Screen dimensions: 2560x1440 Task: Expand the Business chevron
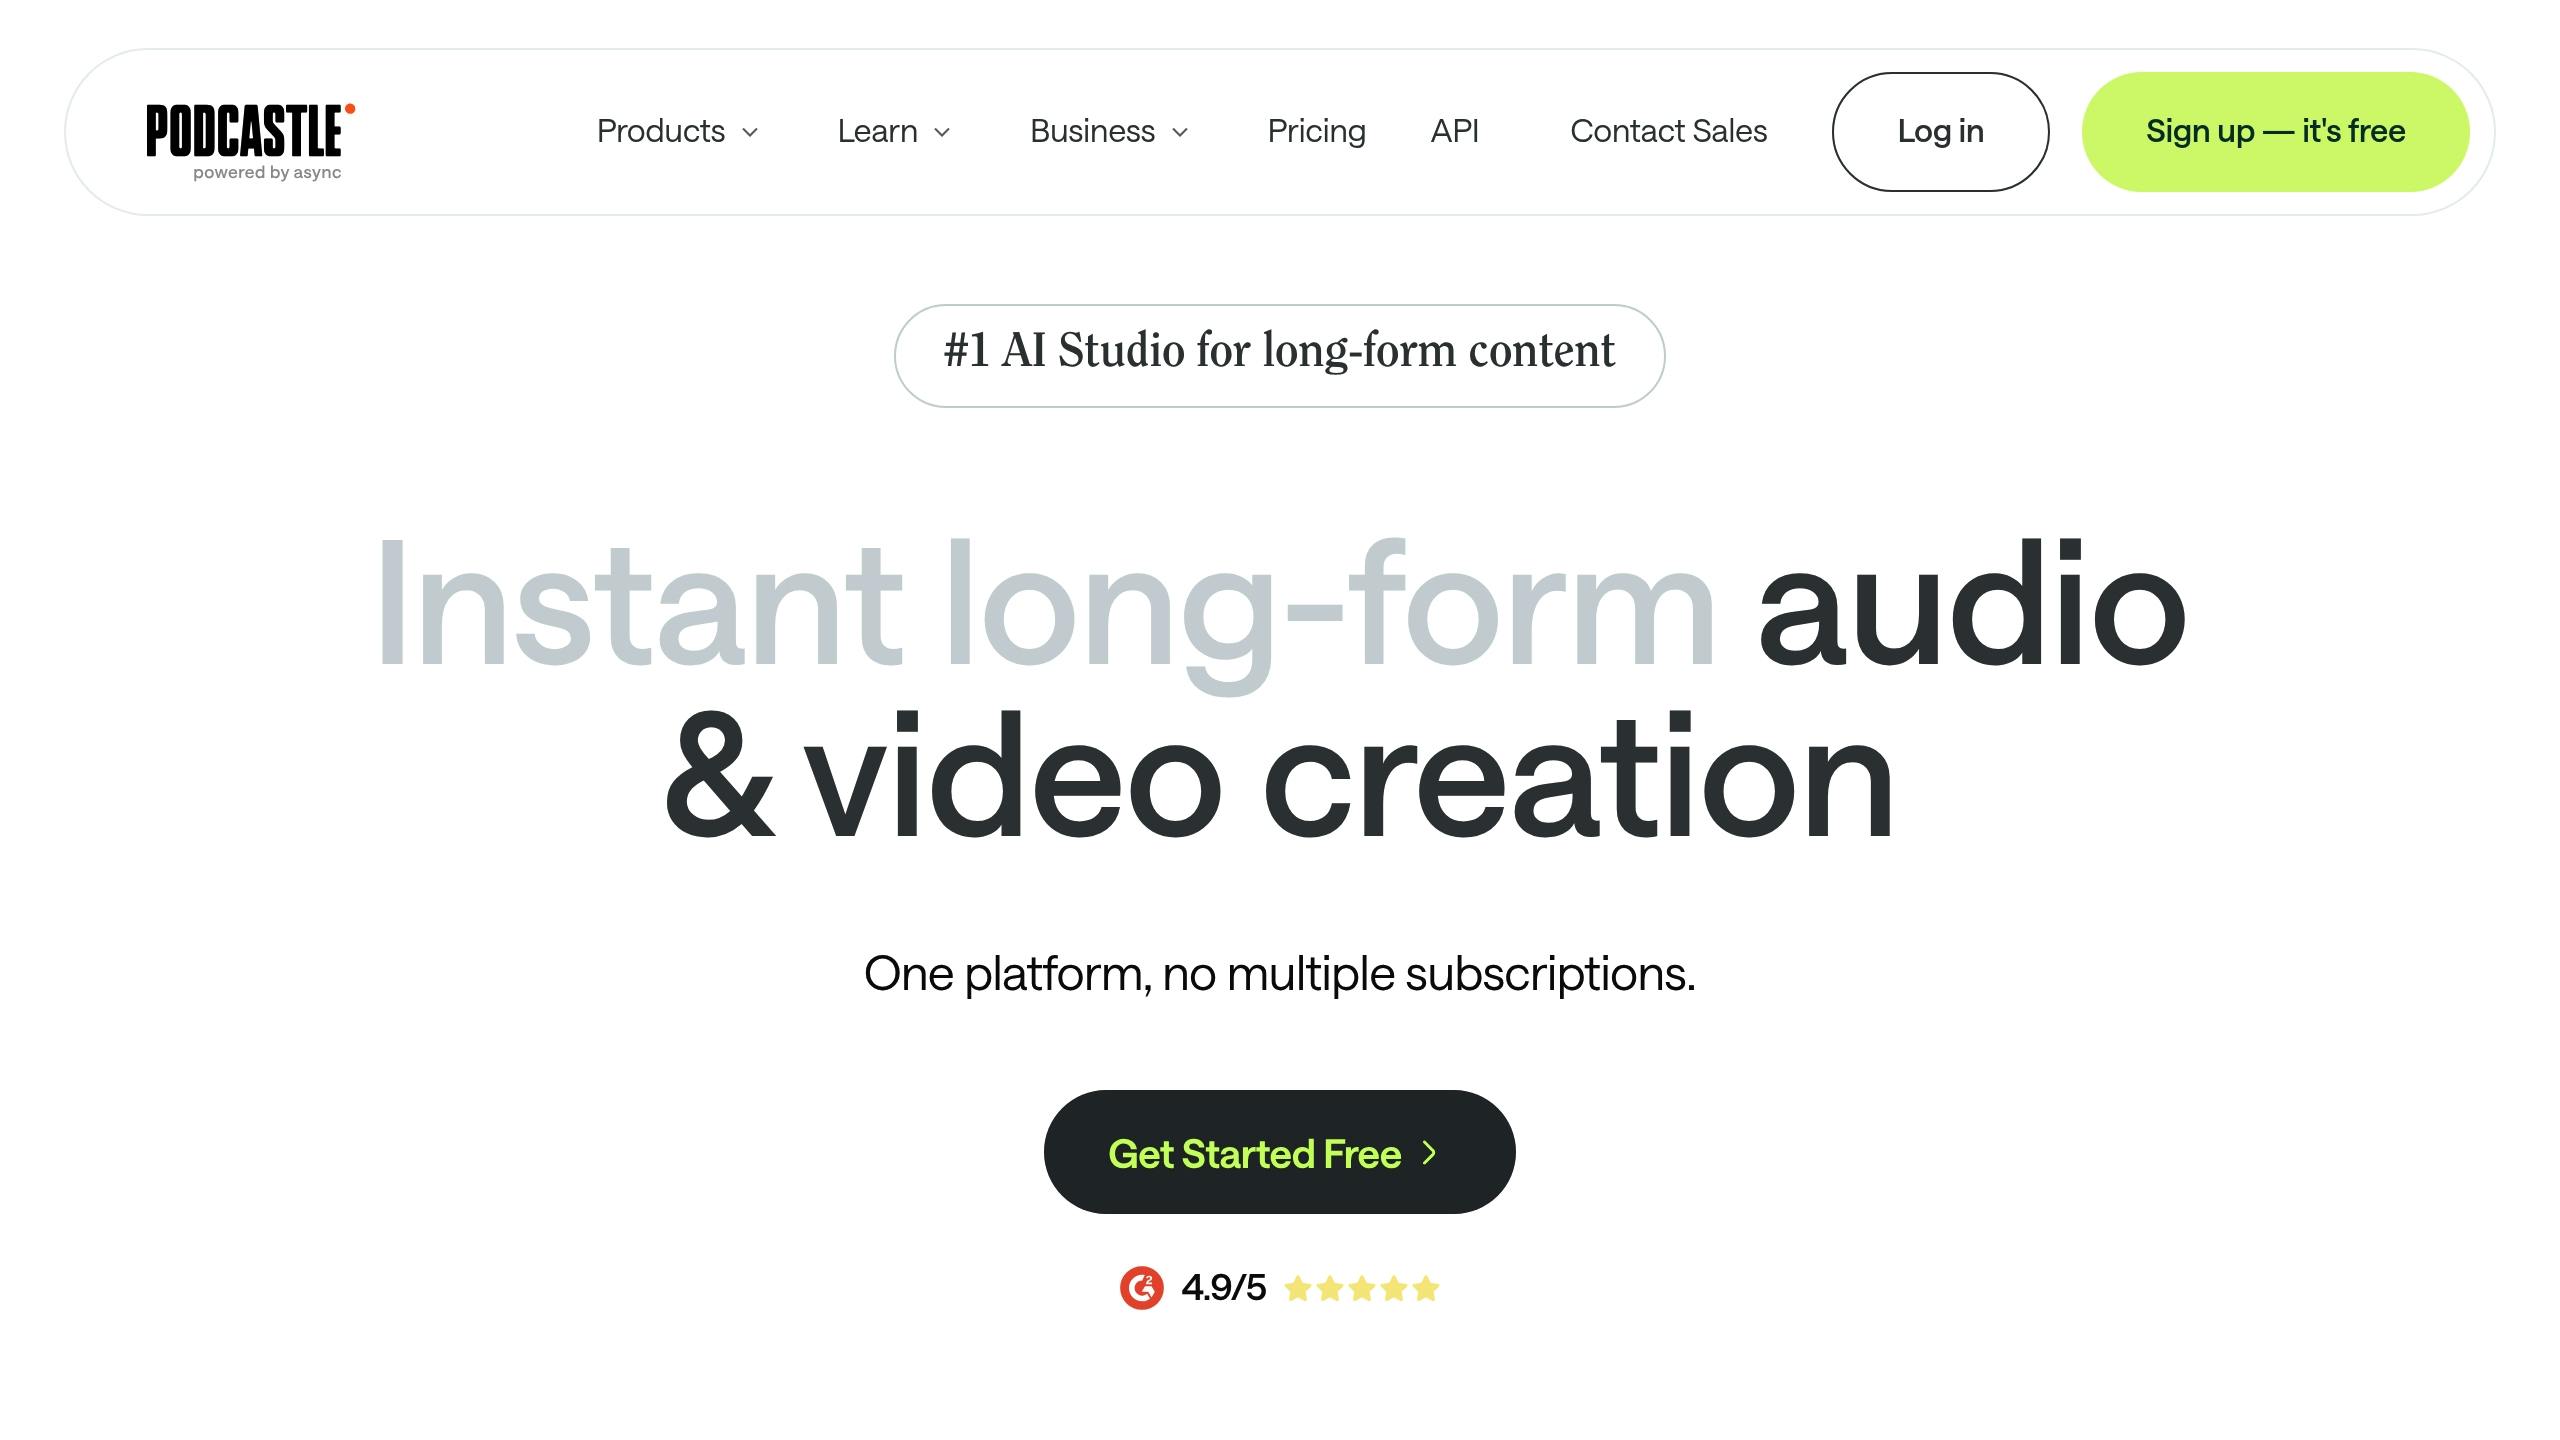[x=1180, y=132]
